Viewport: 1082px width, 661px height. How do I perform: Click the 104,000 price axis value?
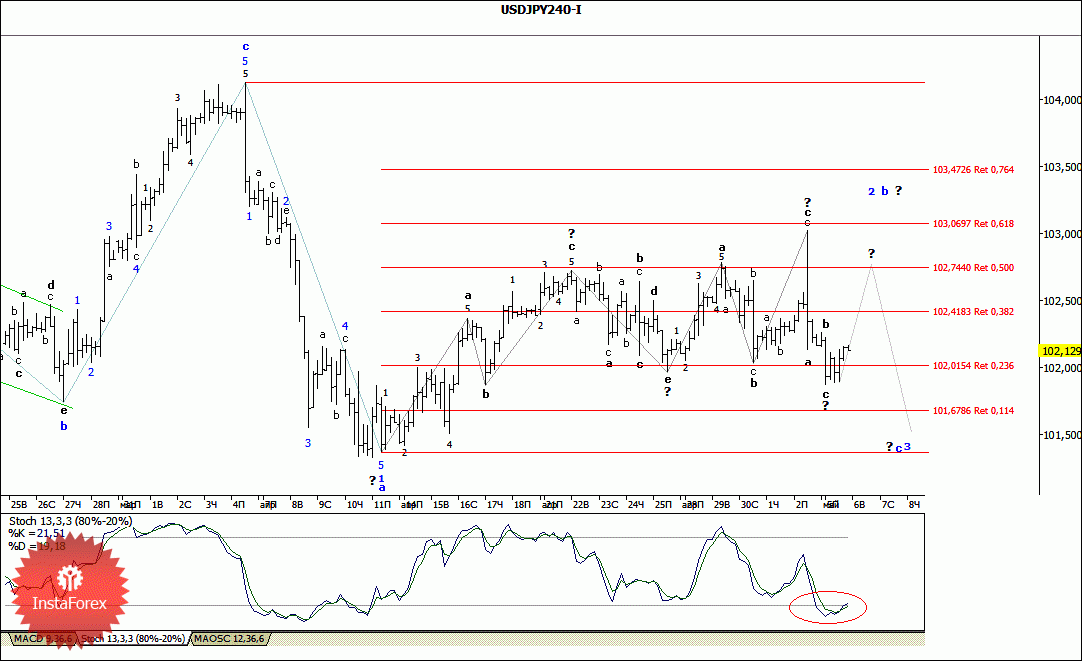1062,100
